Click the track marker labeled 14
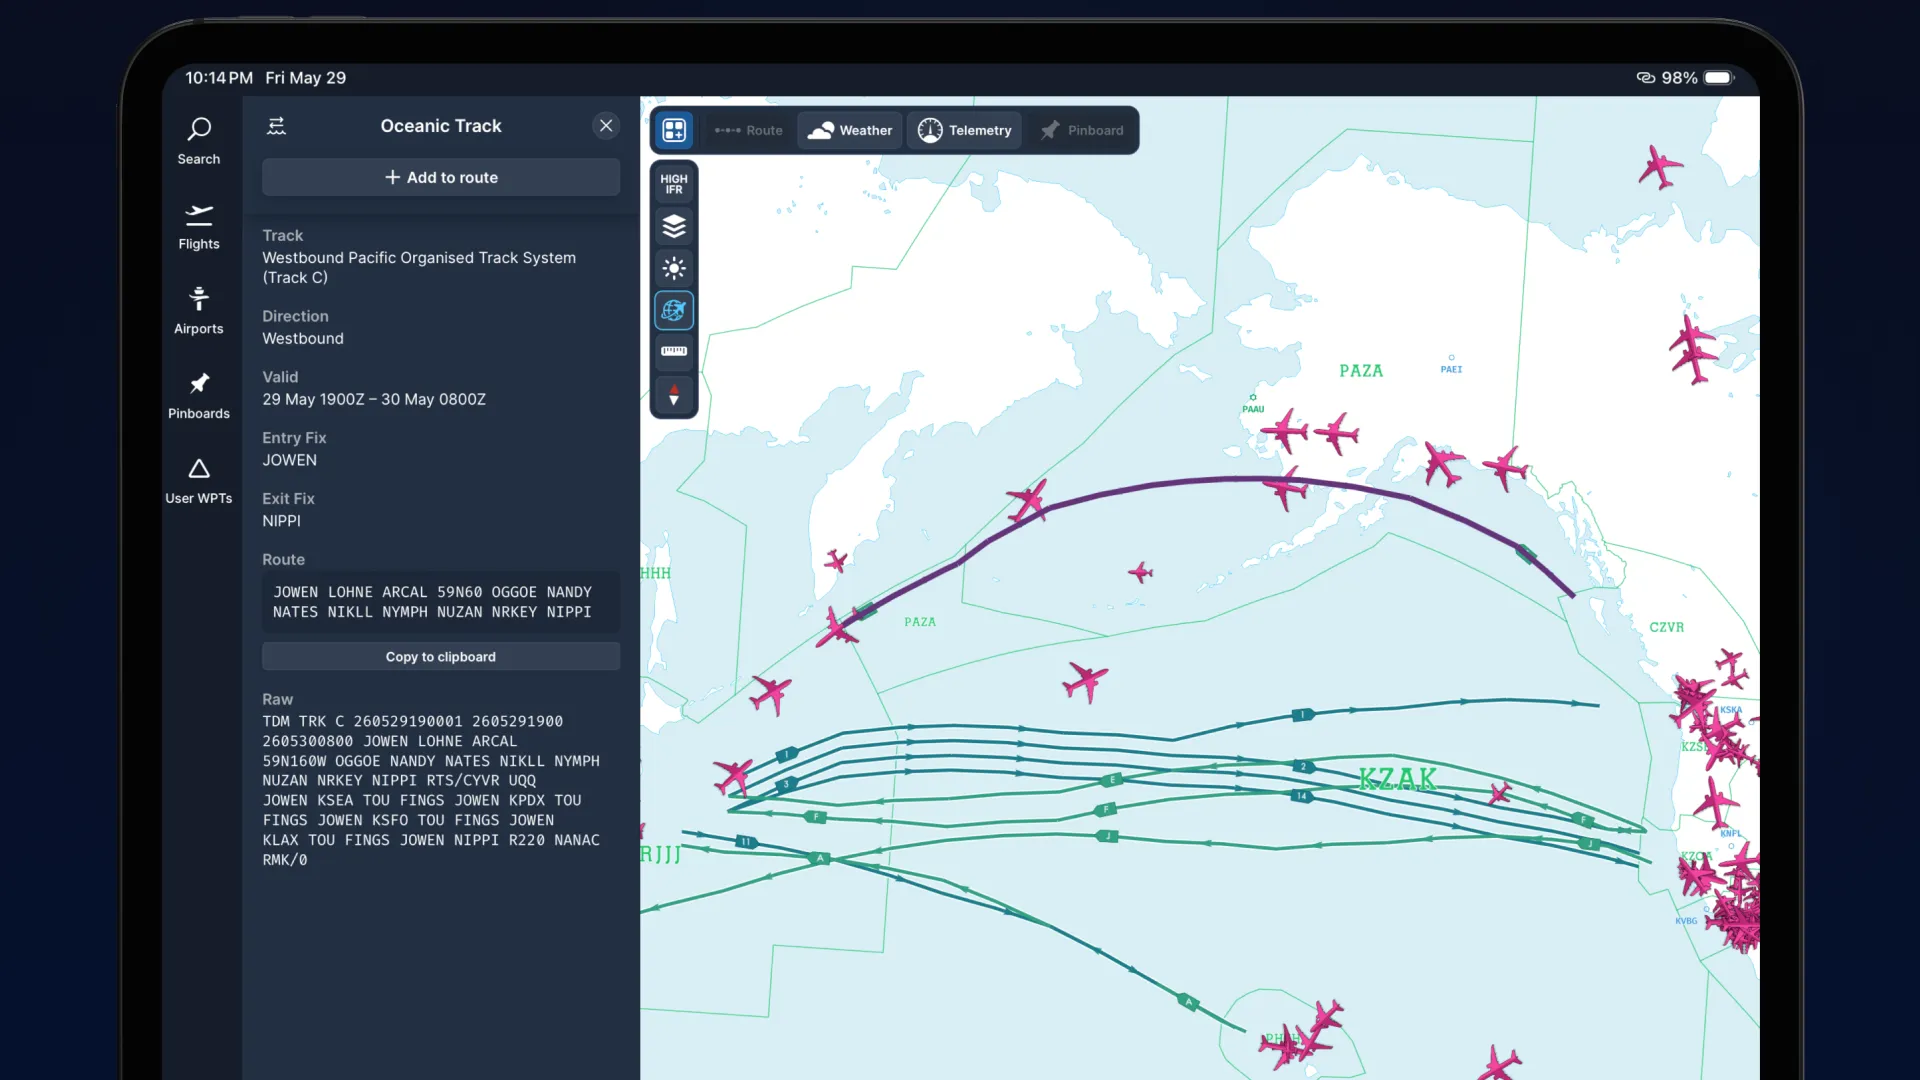 [x=1301, y=797]
